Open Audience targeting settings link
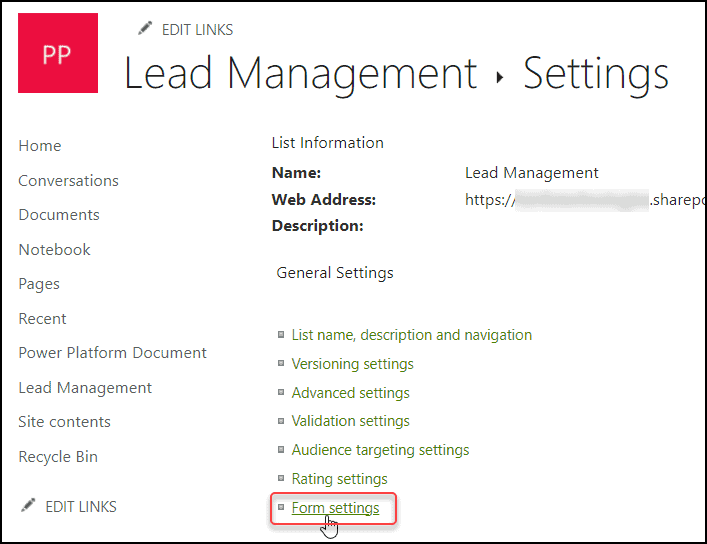Viewport: 707px width, 544px height. (x=381, y=450)
